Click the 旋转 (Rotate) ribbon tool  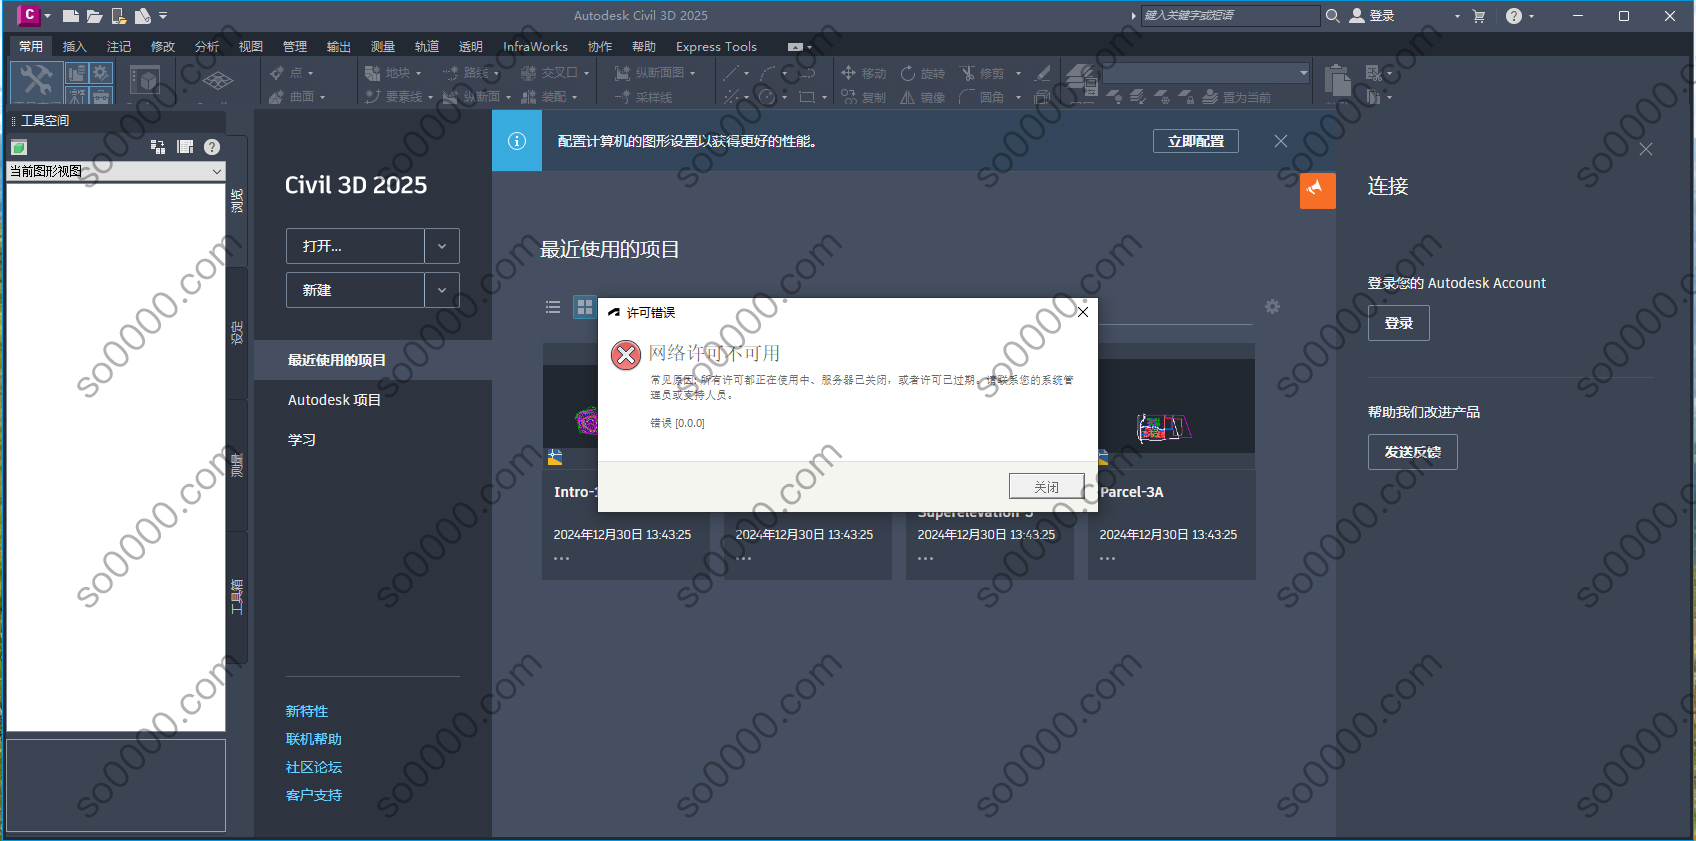coord(923,73)
